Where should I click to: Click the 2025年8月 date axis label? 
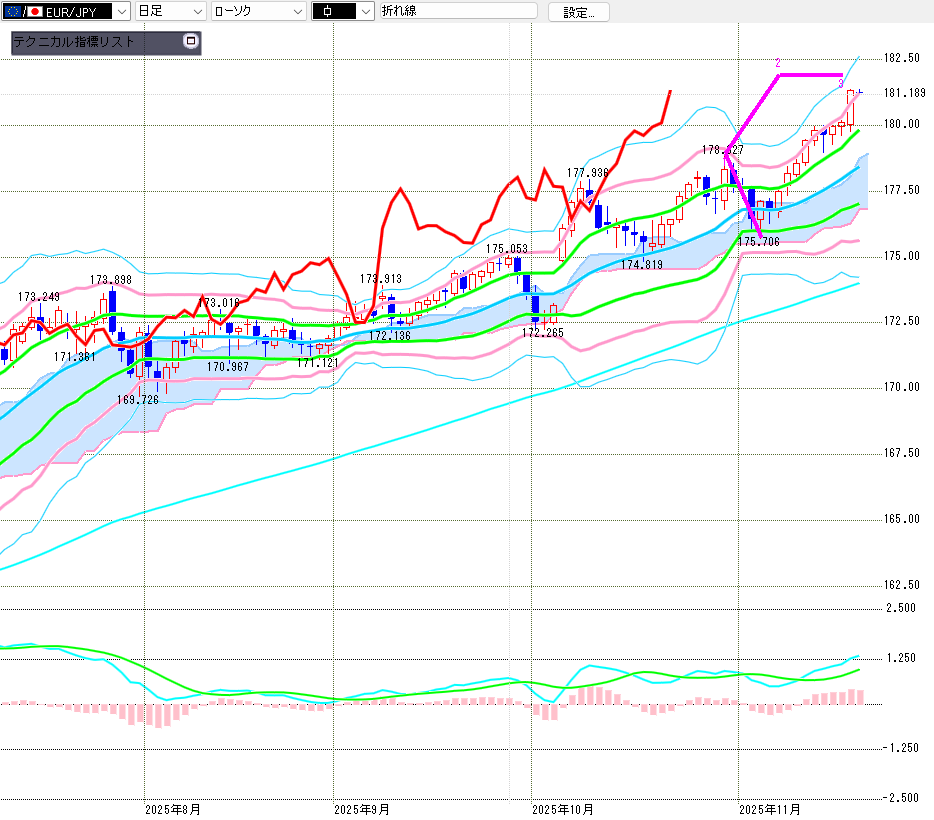coord(174,809)
